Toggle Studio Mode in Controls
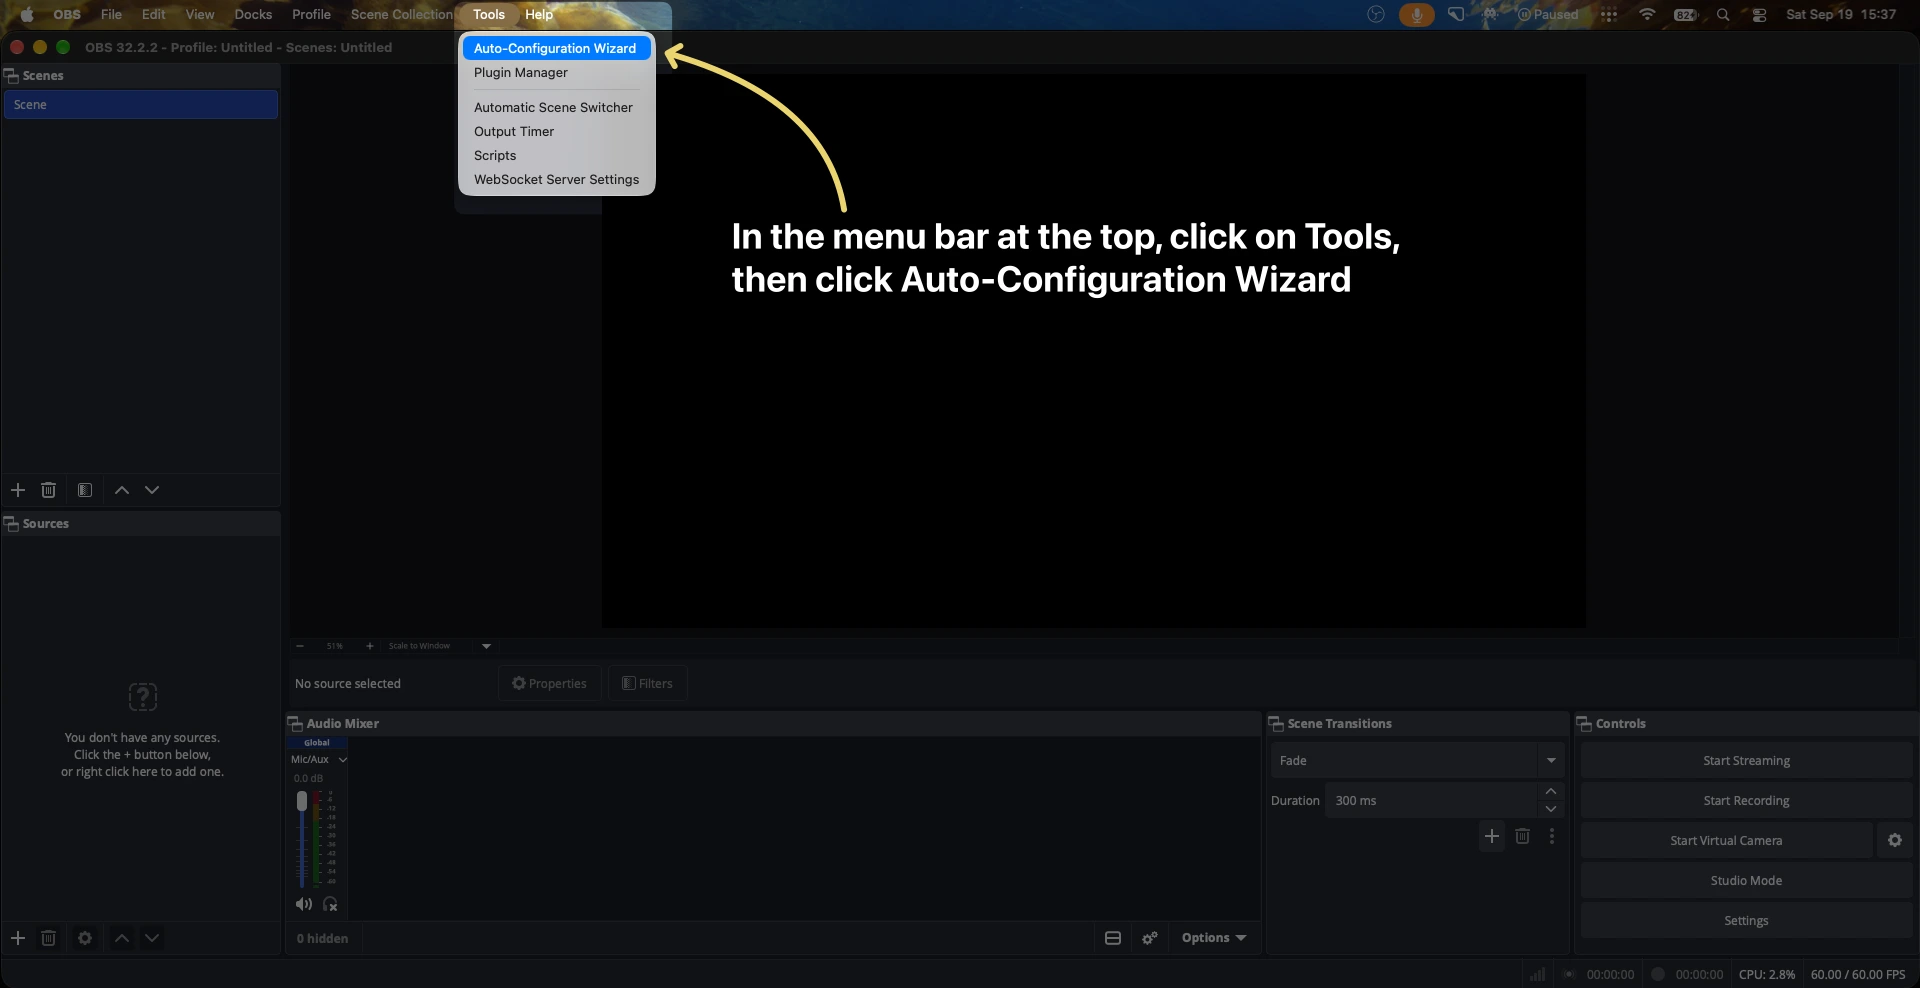The height and width of the screenshot is (988, 1920). pos(1746,881)
